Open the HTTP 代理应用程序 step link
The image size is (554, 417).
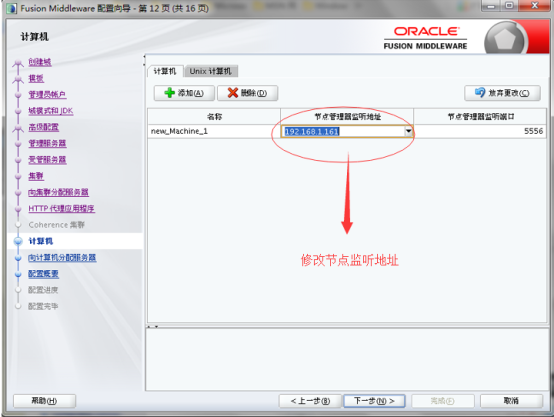click(x=61, y=208)
